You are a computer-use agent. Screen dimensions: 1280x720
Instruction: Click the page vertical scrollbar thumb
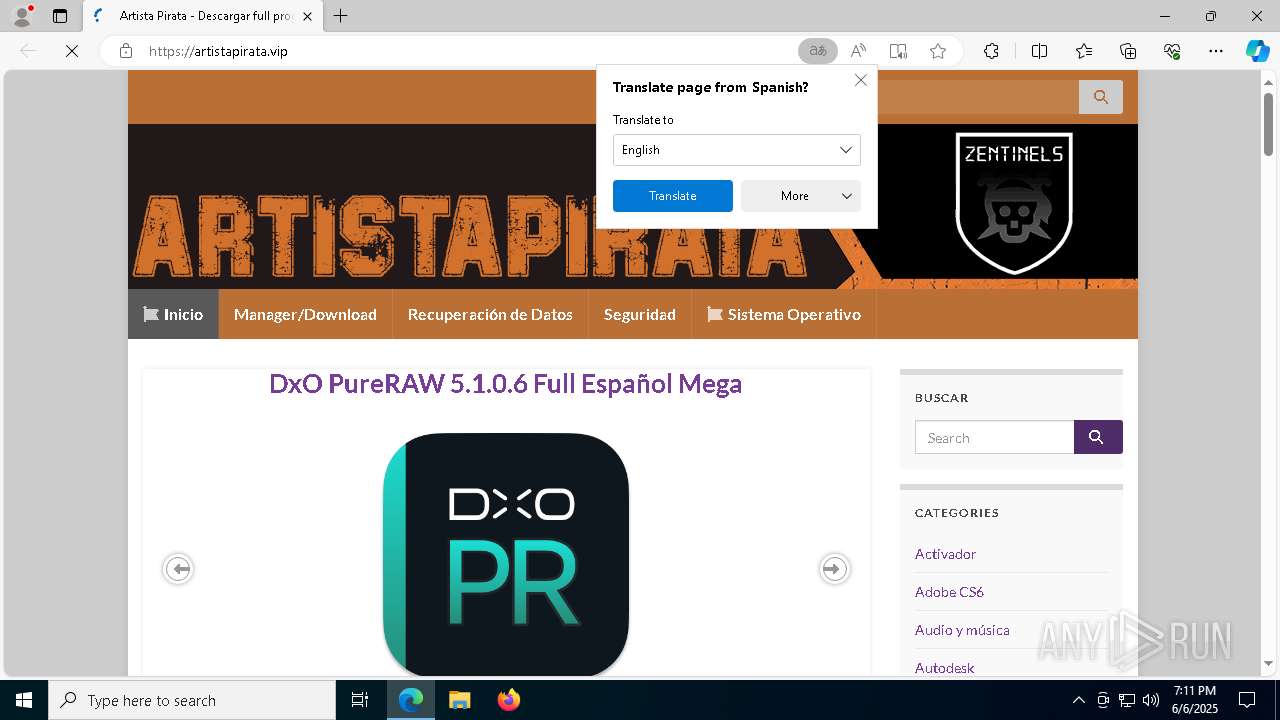click(1268, 124)
